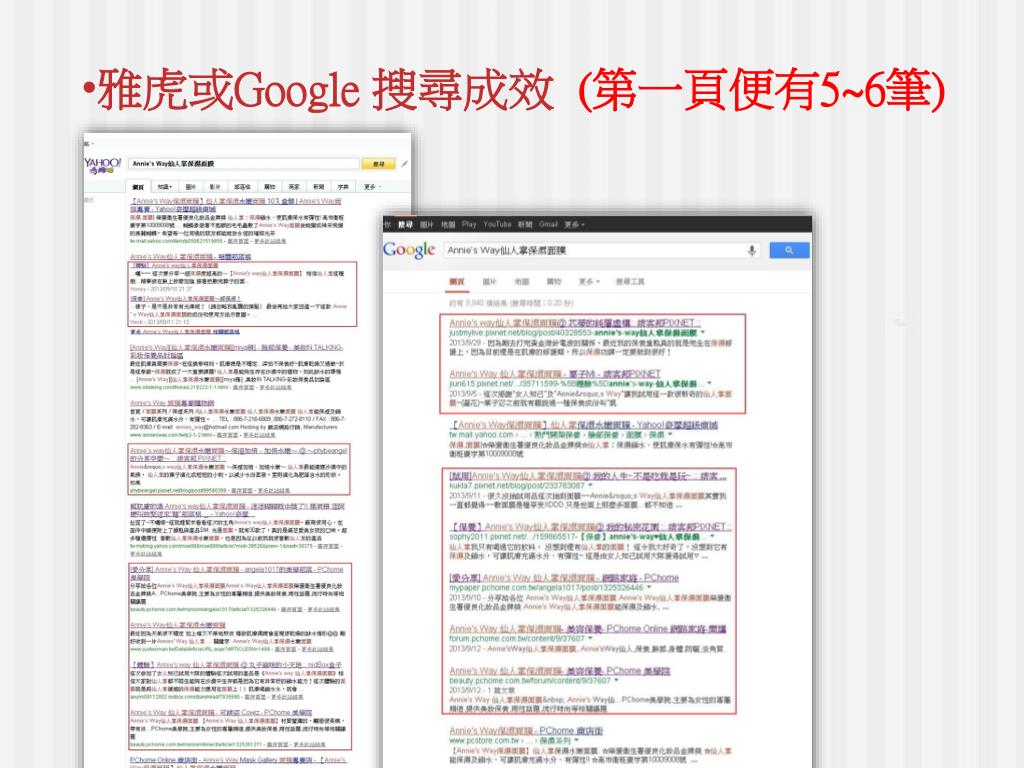Open the justmylive.pixnet.net Google result title
This screenshot has height=768, width=1024.
[x=575, y=323]
